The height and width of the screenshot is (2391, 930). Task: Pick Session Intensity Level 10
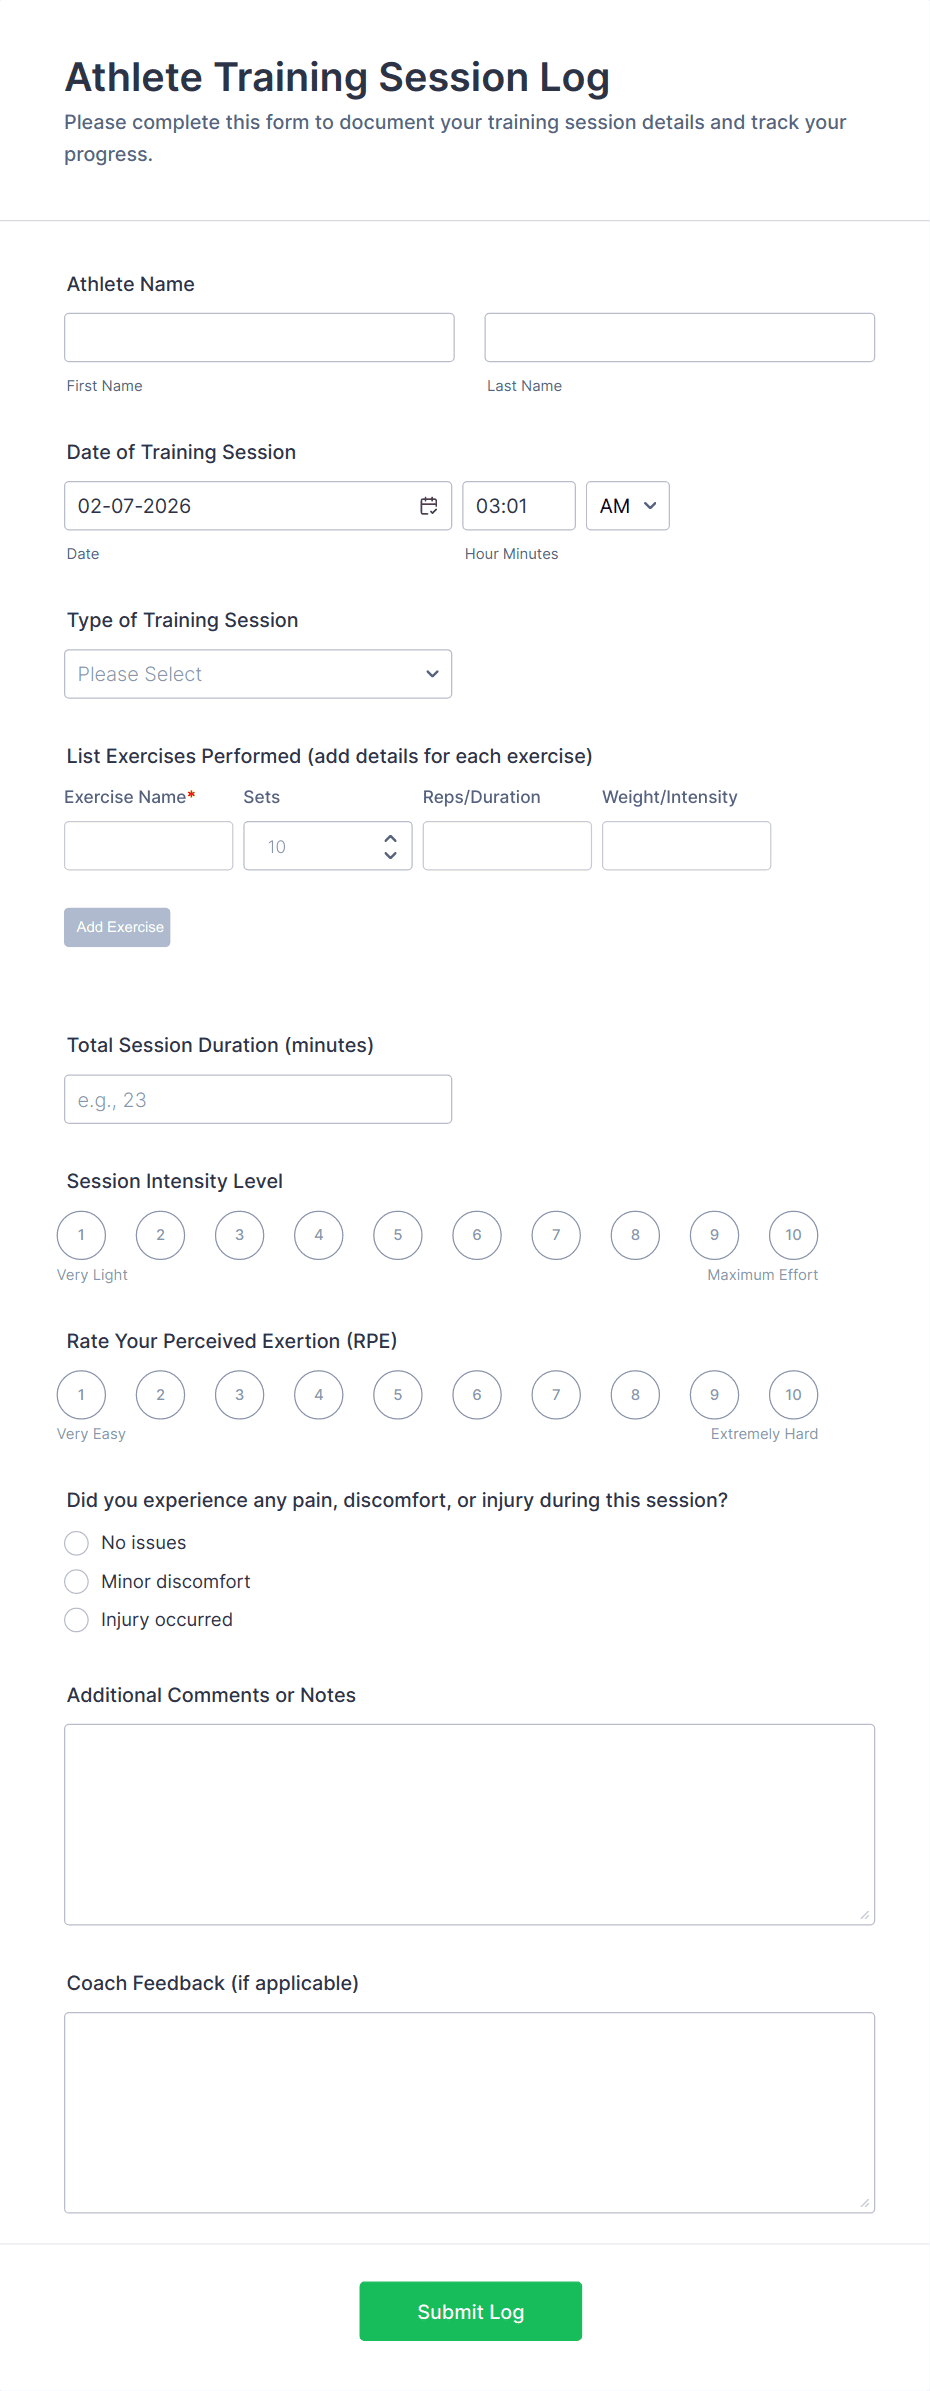click(793, 1235)
